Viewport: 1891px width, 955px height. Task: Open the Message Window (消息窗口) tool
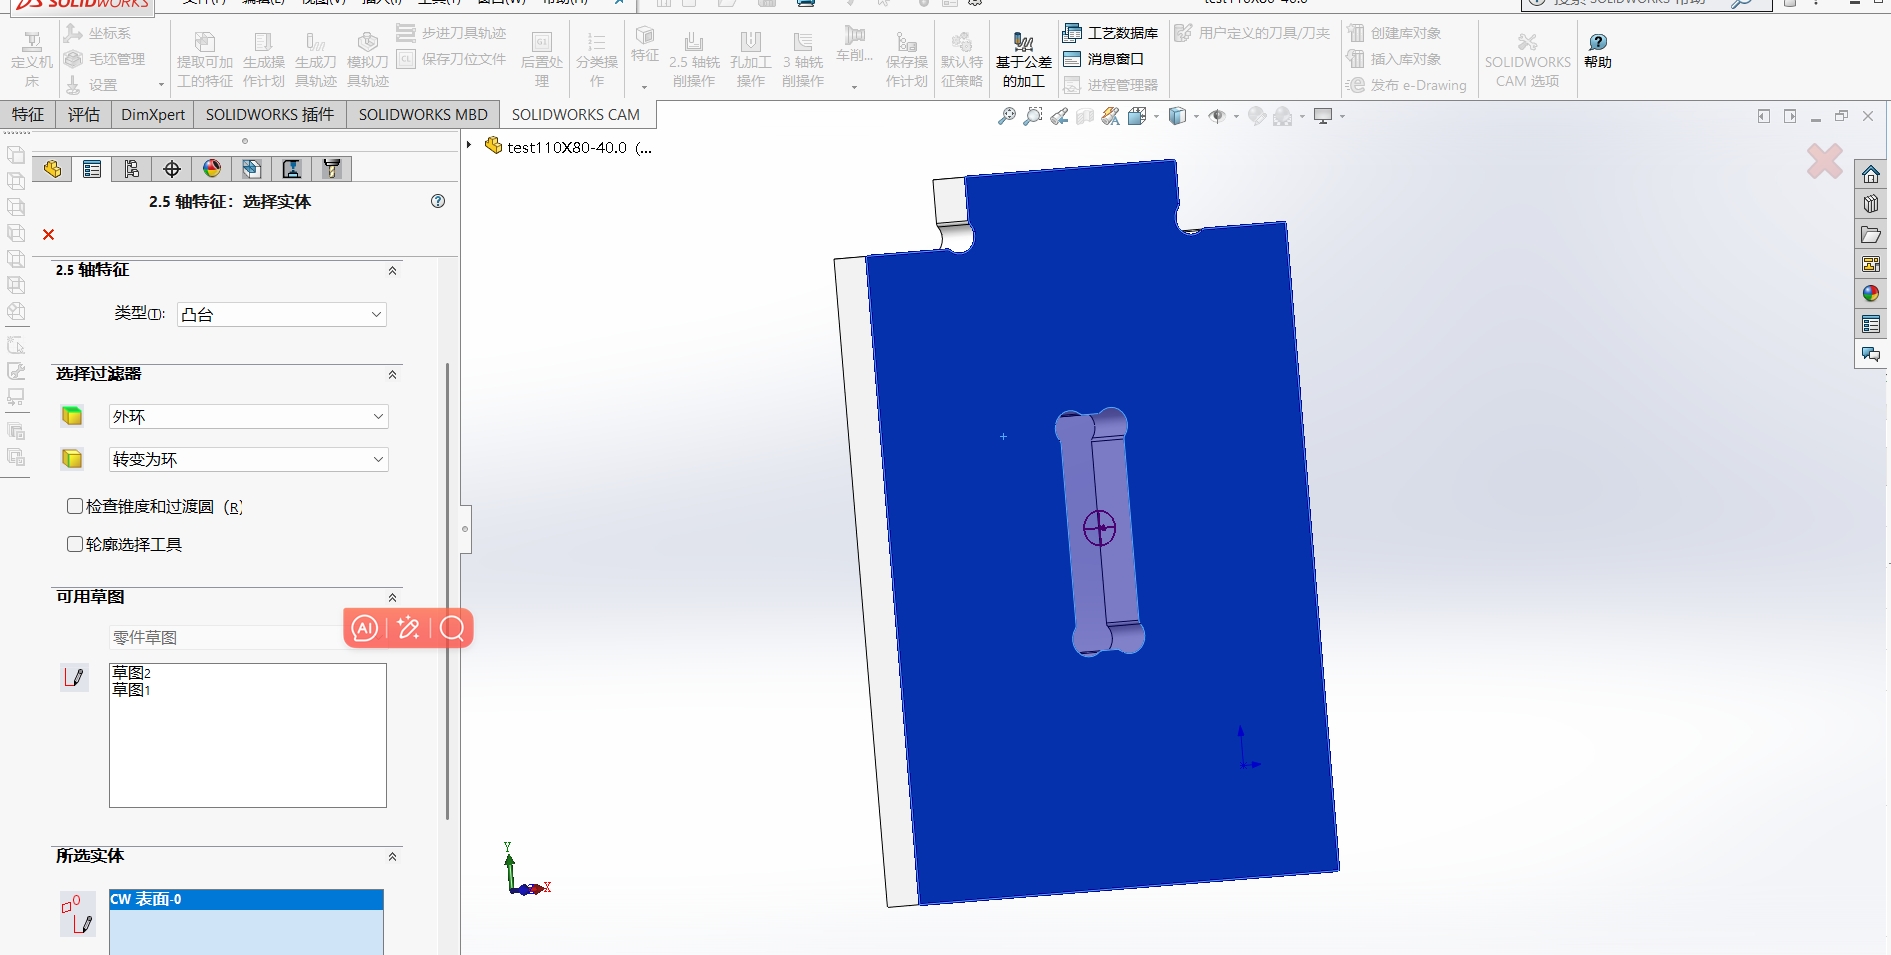(x=1103, y=59)
